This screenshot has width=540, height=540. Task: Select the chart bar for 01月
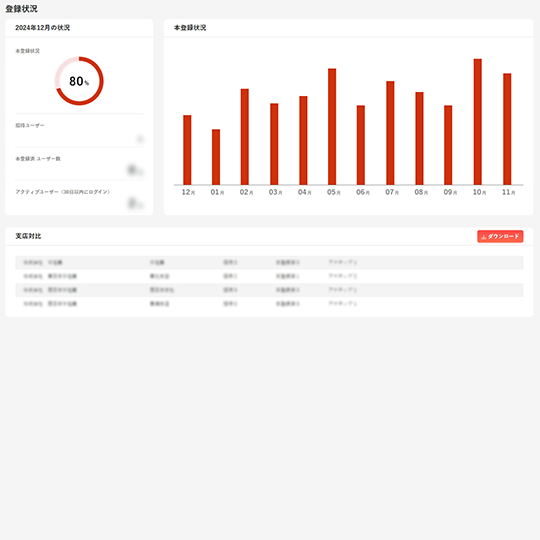point(216,157)
